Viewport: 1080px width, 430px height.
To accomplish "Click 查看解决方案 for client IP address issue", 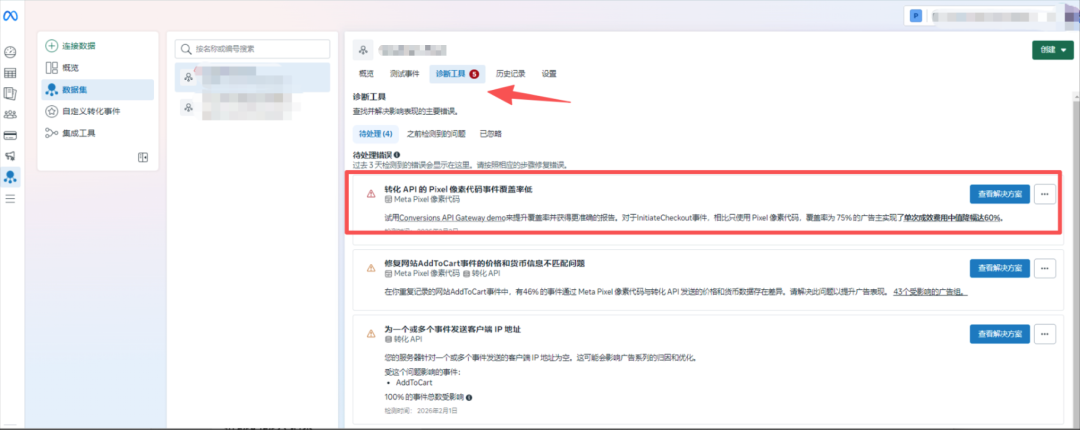I will [x=999, y=333].
